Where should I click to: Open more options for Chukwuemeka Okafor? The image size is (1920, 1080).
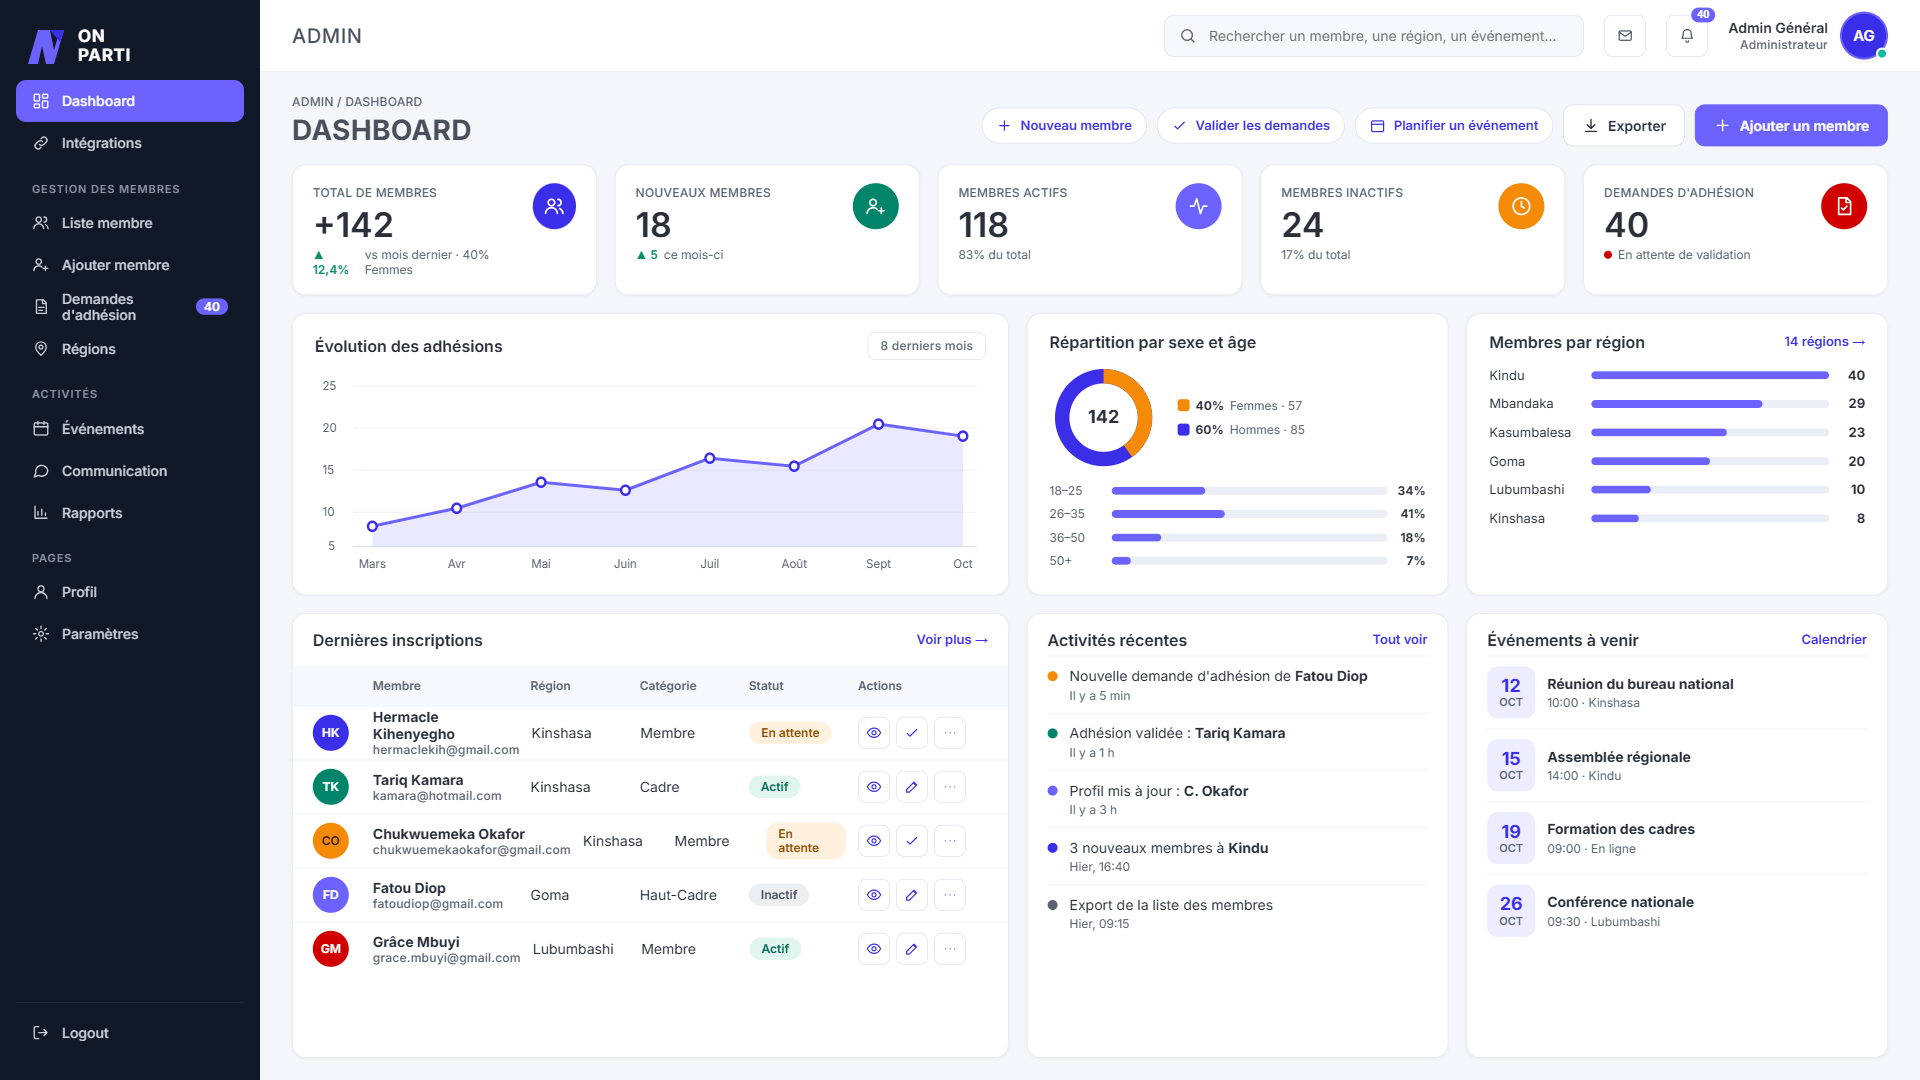(950, 841)
